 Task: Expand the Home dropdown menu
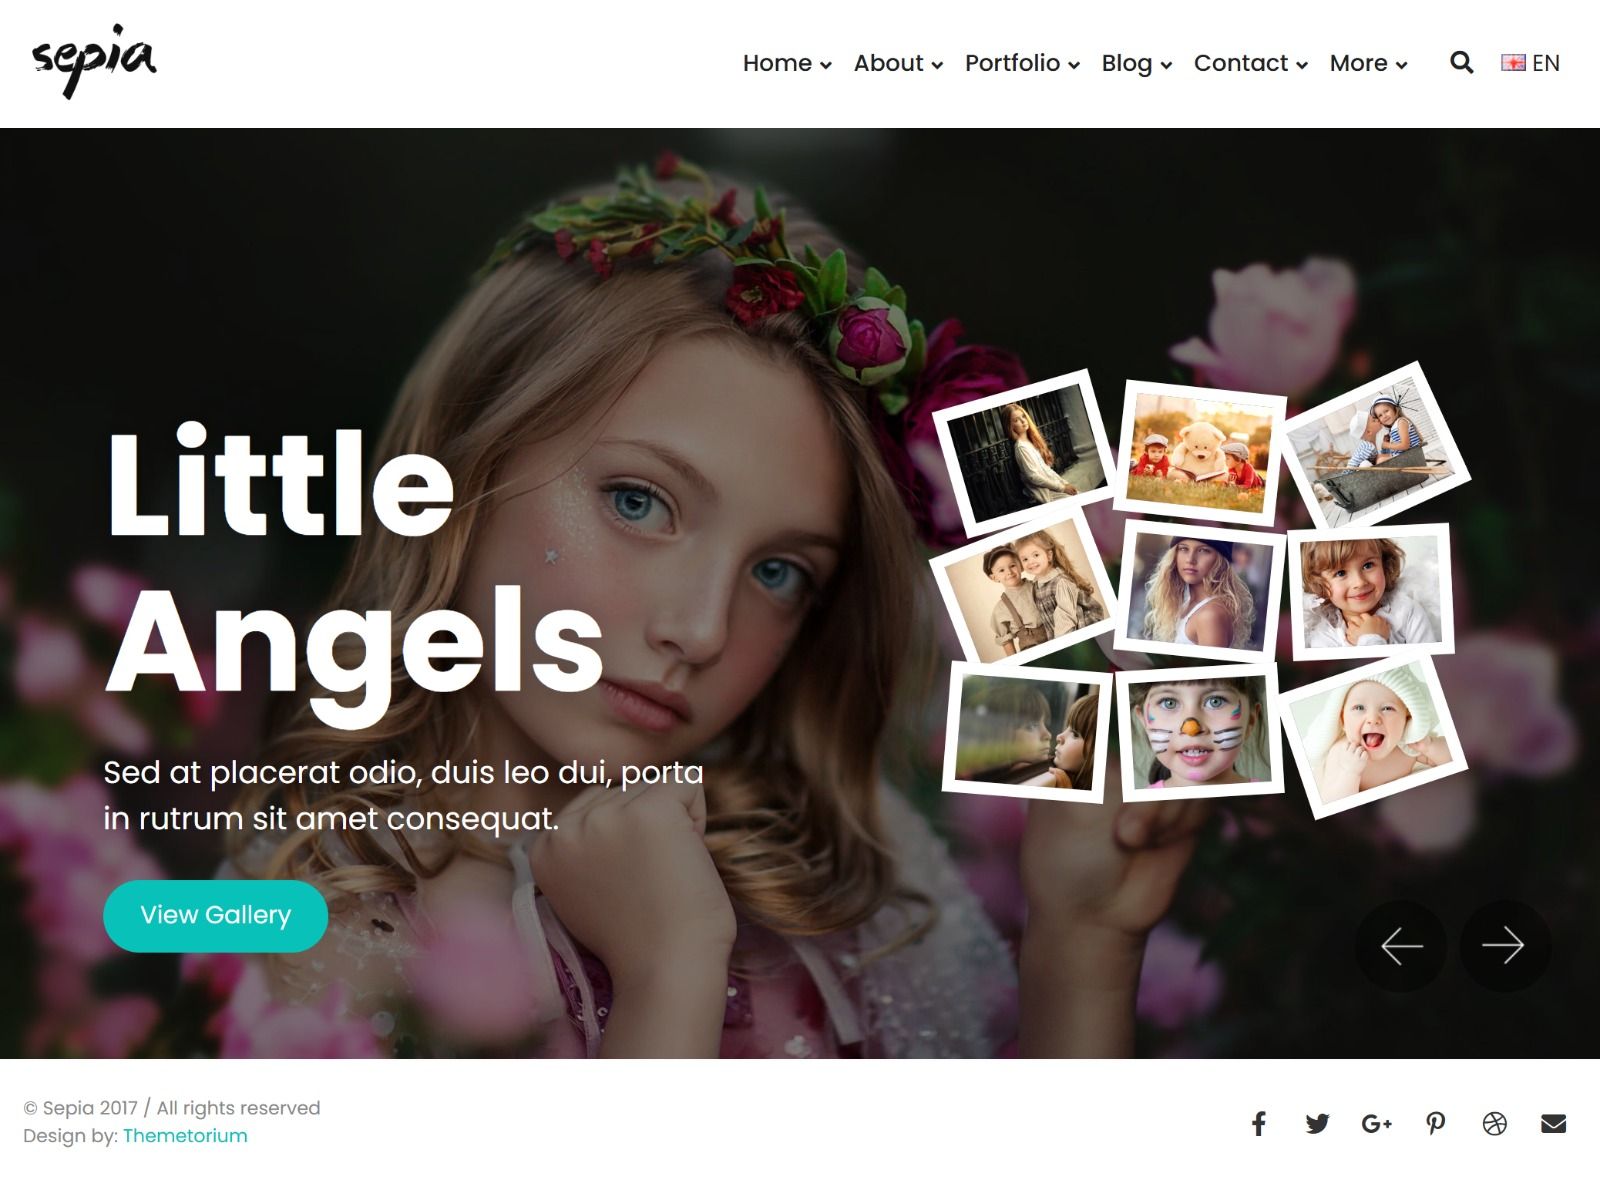pyautogui.click(x=787, y=63)
